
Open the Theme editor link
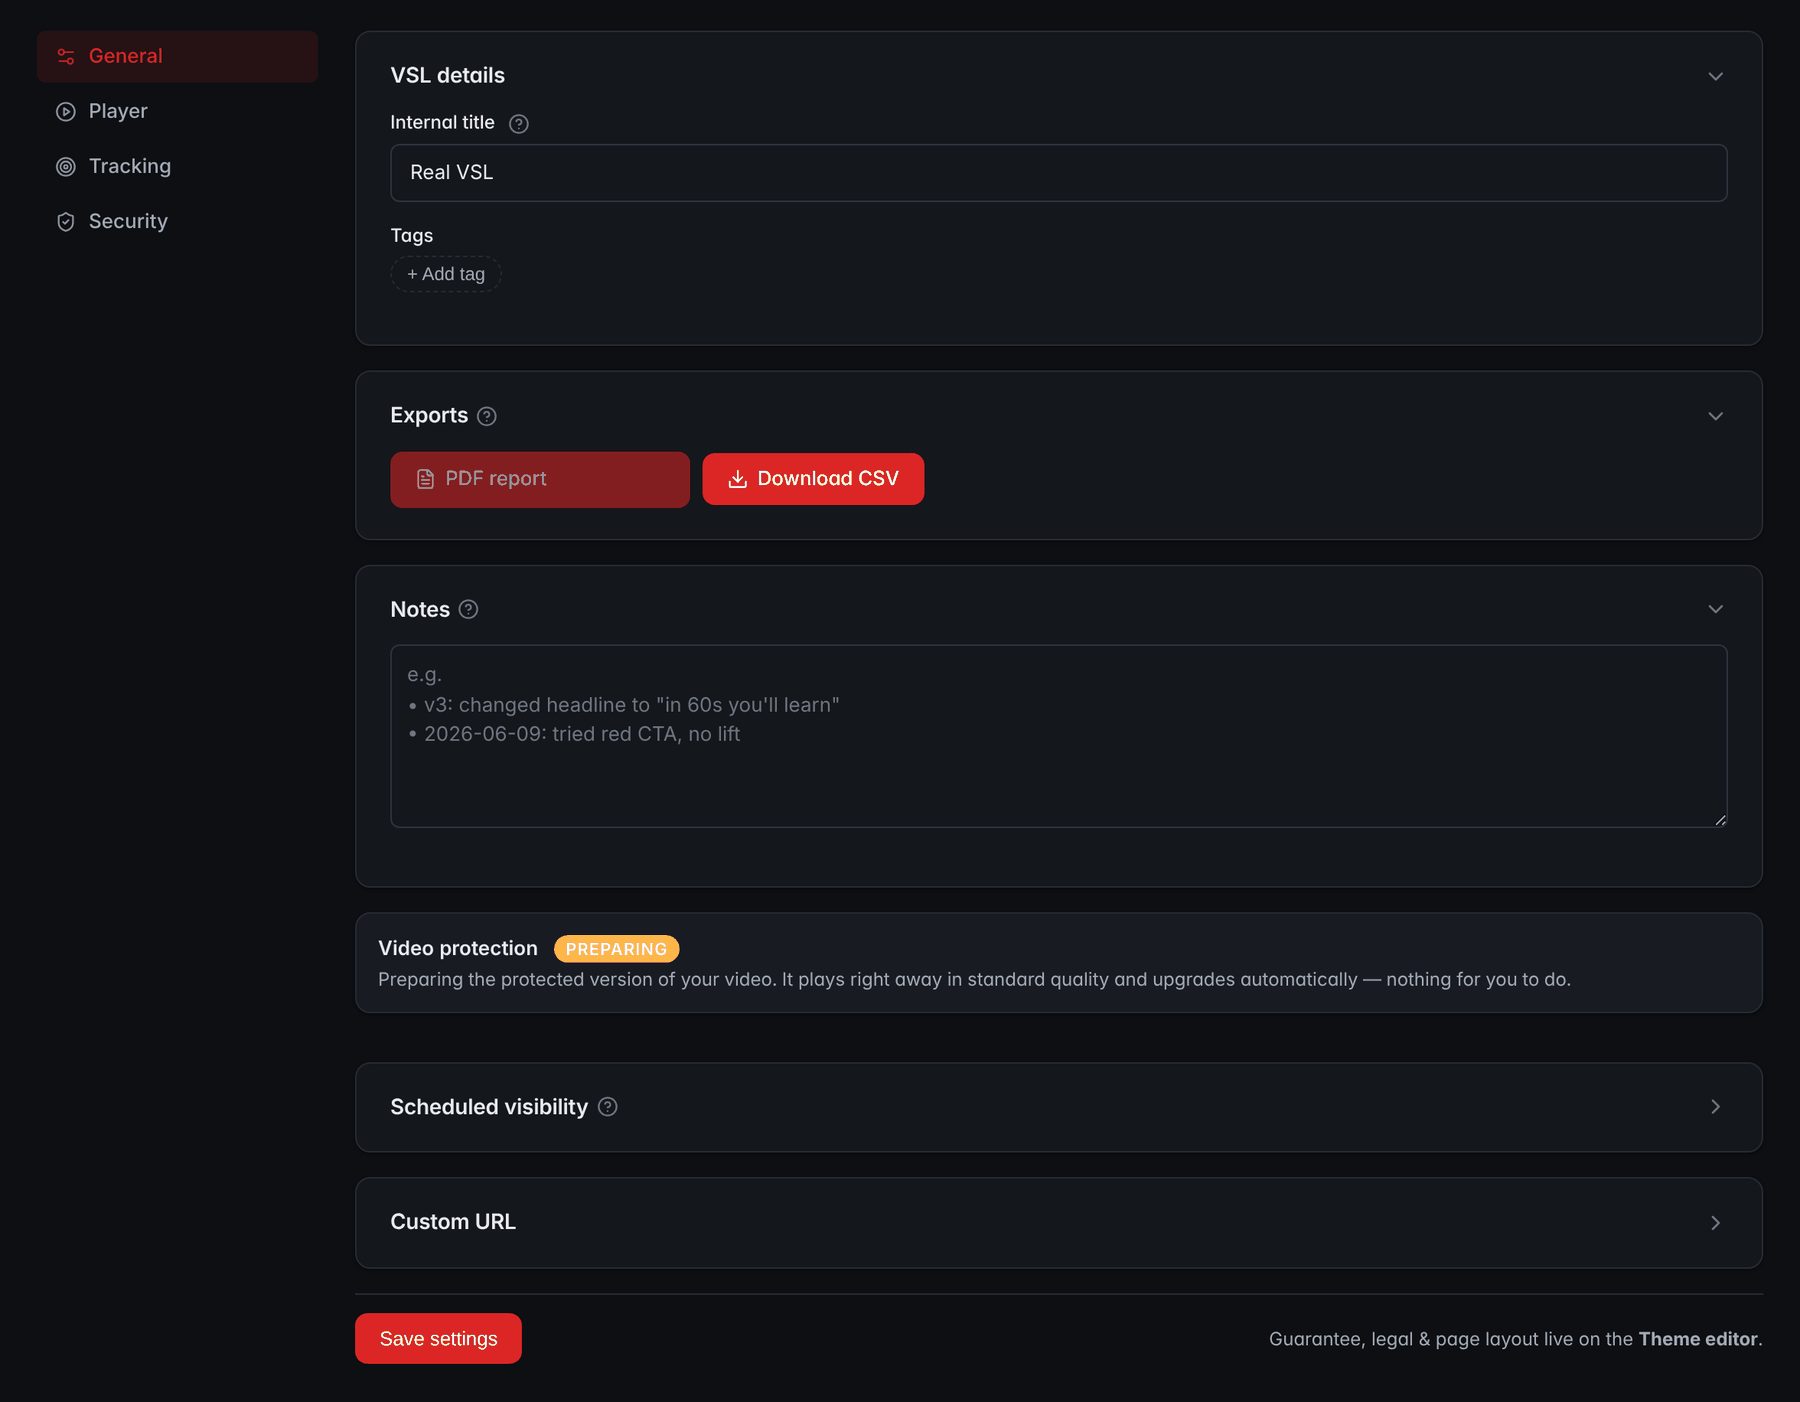(x=1698, y=1339)
